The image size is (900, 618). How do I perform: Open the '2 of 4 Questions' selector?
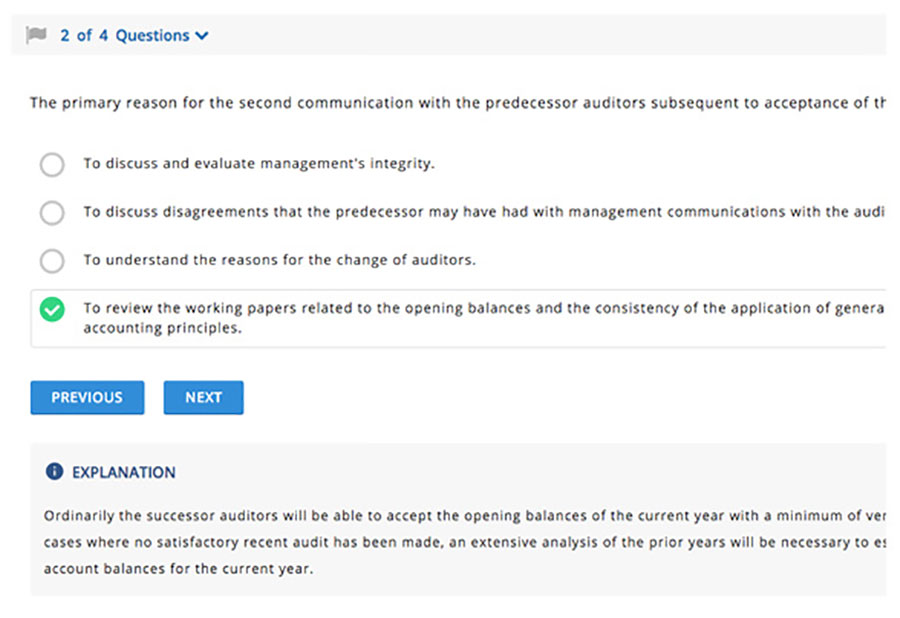tap(125, 36)
